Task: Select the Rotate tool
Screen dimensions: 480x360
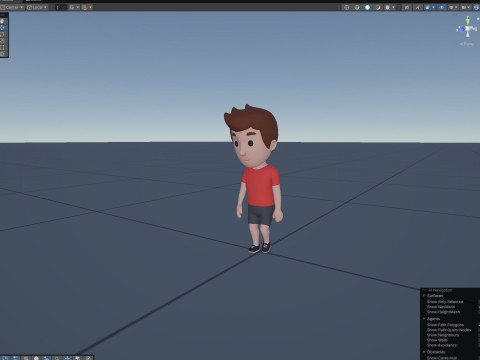Action: coord(2,34)
